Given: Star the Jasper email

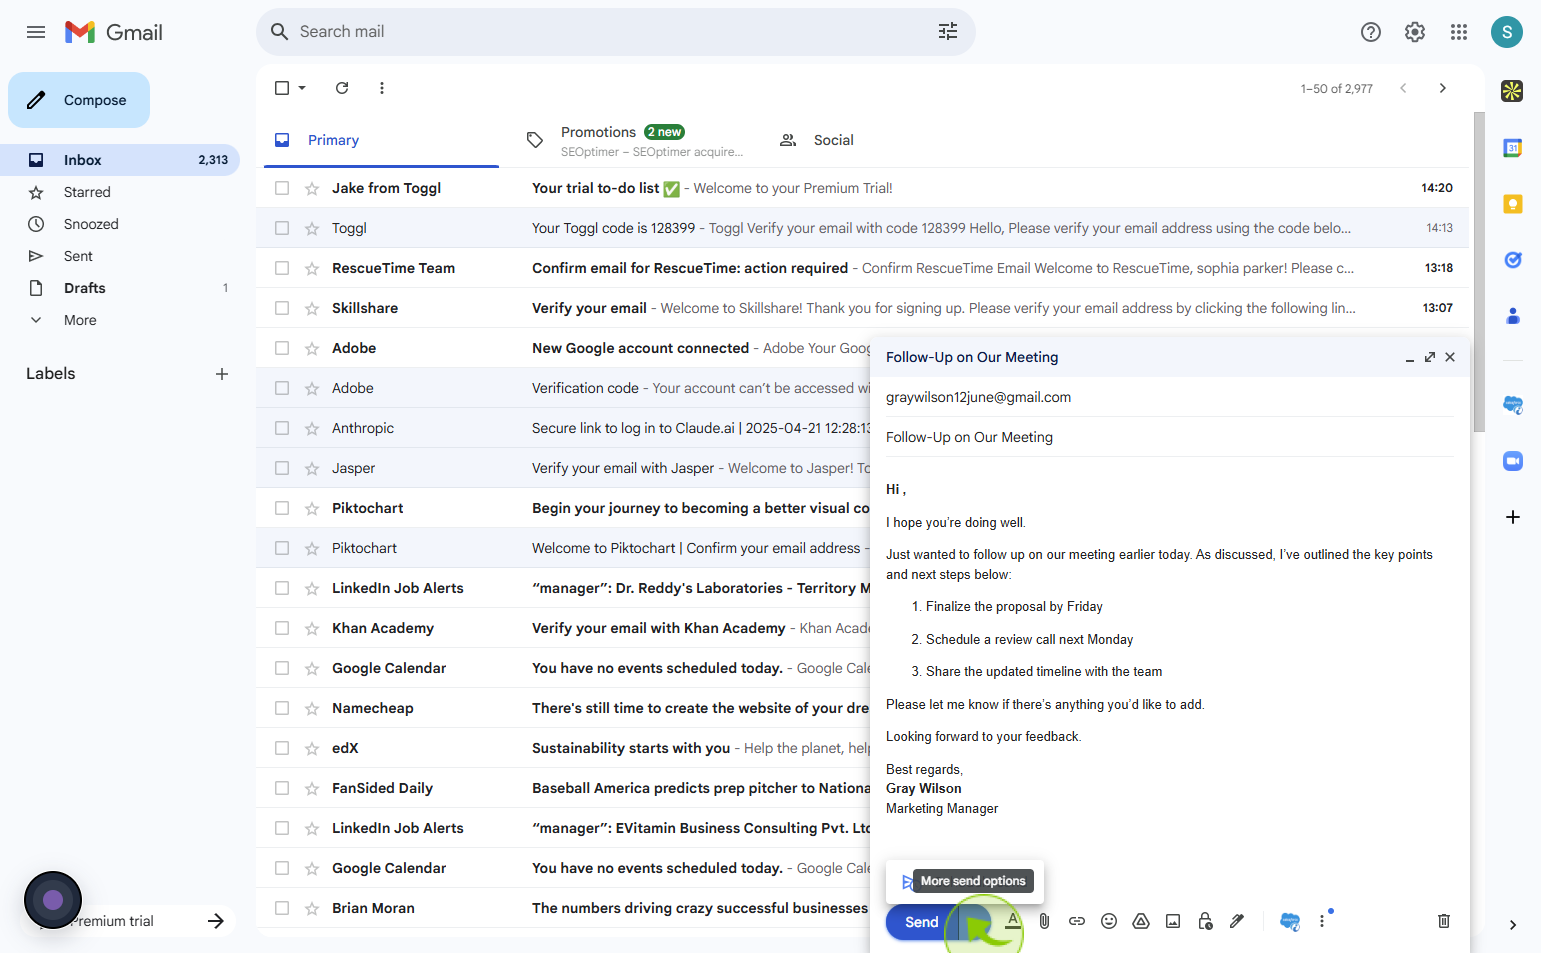Looking at the screenshot, I should click(312, 468).
